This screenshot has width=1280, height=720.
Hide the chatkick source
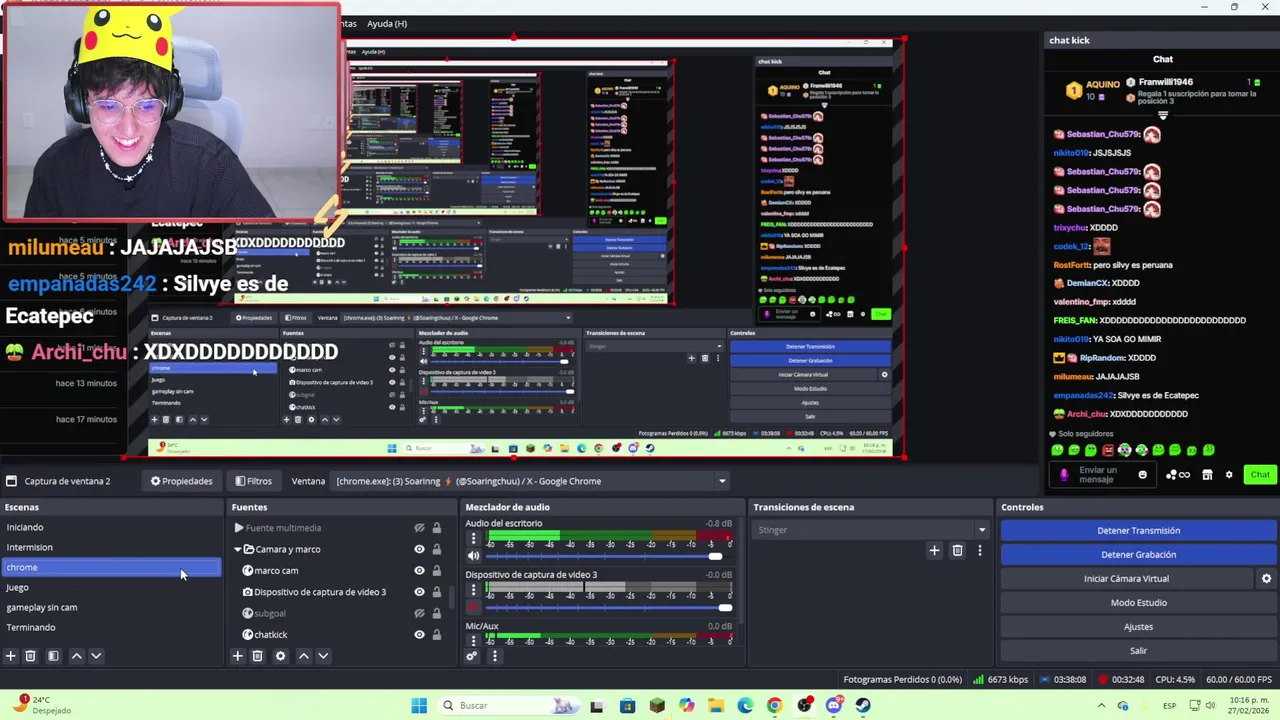419,635
